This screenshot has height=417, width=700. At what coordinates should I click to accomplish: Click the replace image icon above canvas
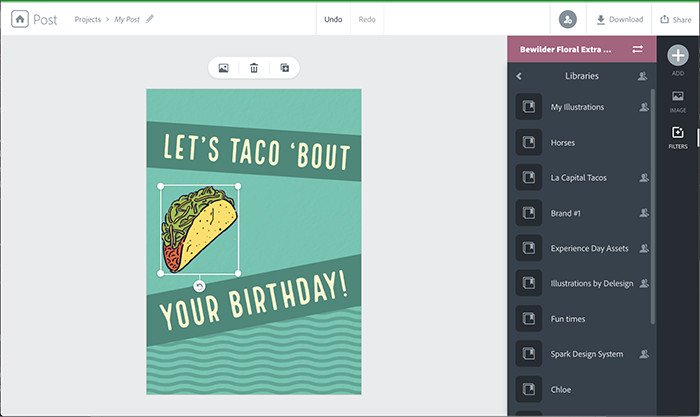click(x=224, y=68)
